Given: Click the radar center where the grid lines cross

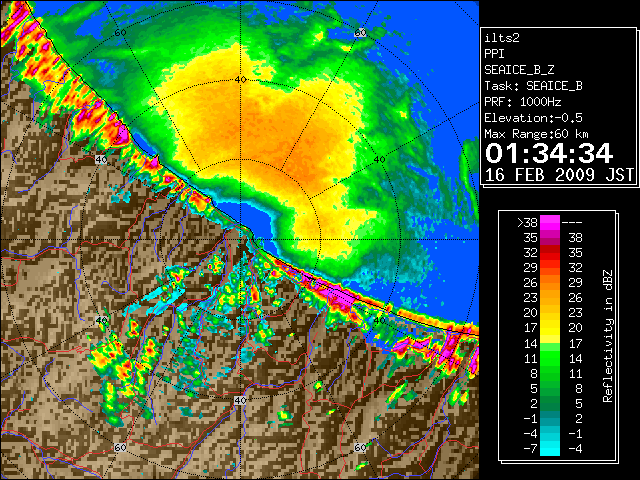Looking at the screenshot, I should (240, 240).
